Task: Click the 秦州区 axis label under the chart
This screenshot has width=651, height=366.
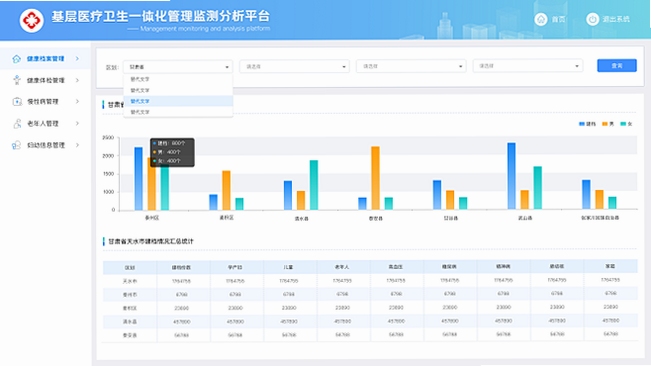Action: [152, 217]
